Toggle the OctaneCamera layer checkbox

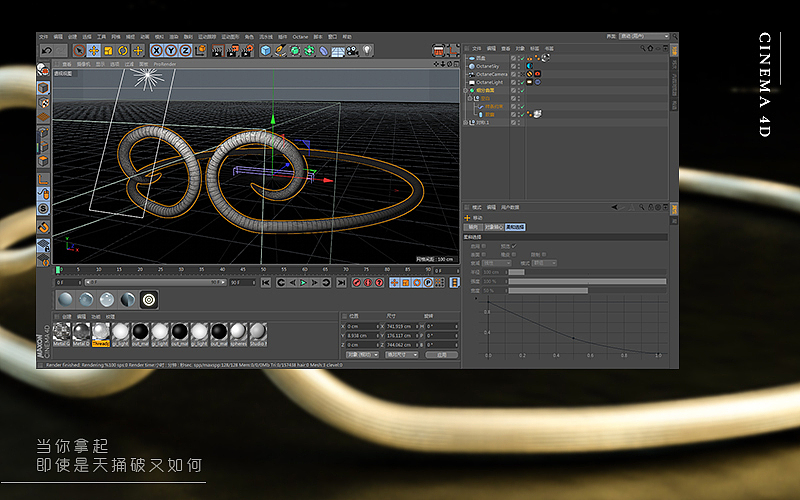point(513,74)
